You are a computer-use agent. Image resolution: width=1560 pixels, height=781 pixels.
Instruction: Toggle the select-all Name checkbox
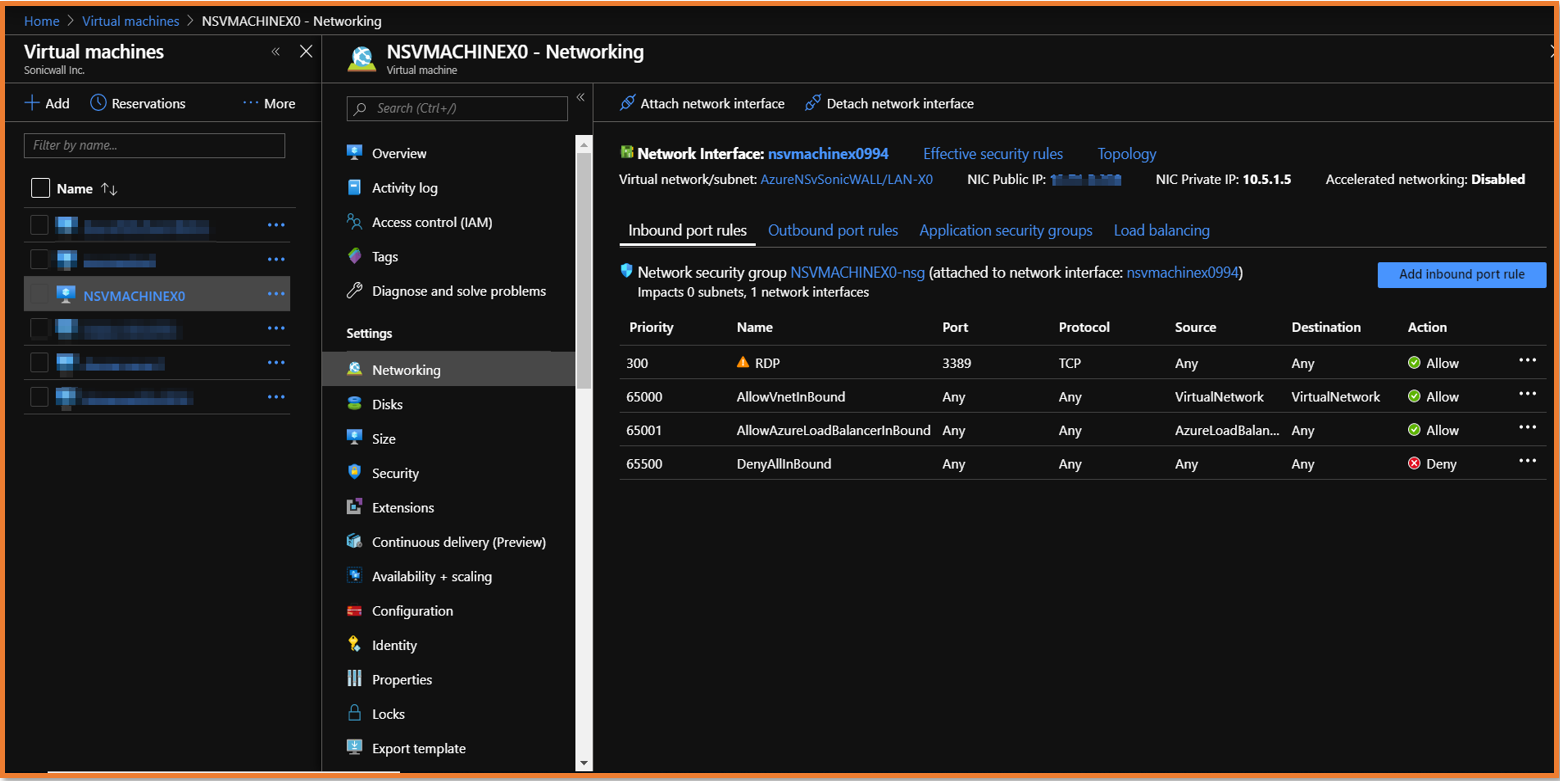click(40, 188)
